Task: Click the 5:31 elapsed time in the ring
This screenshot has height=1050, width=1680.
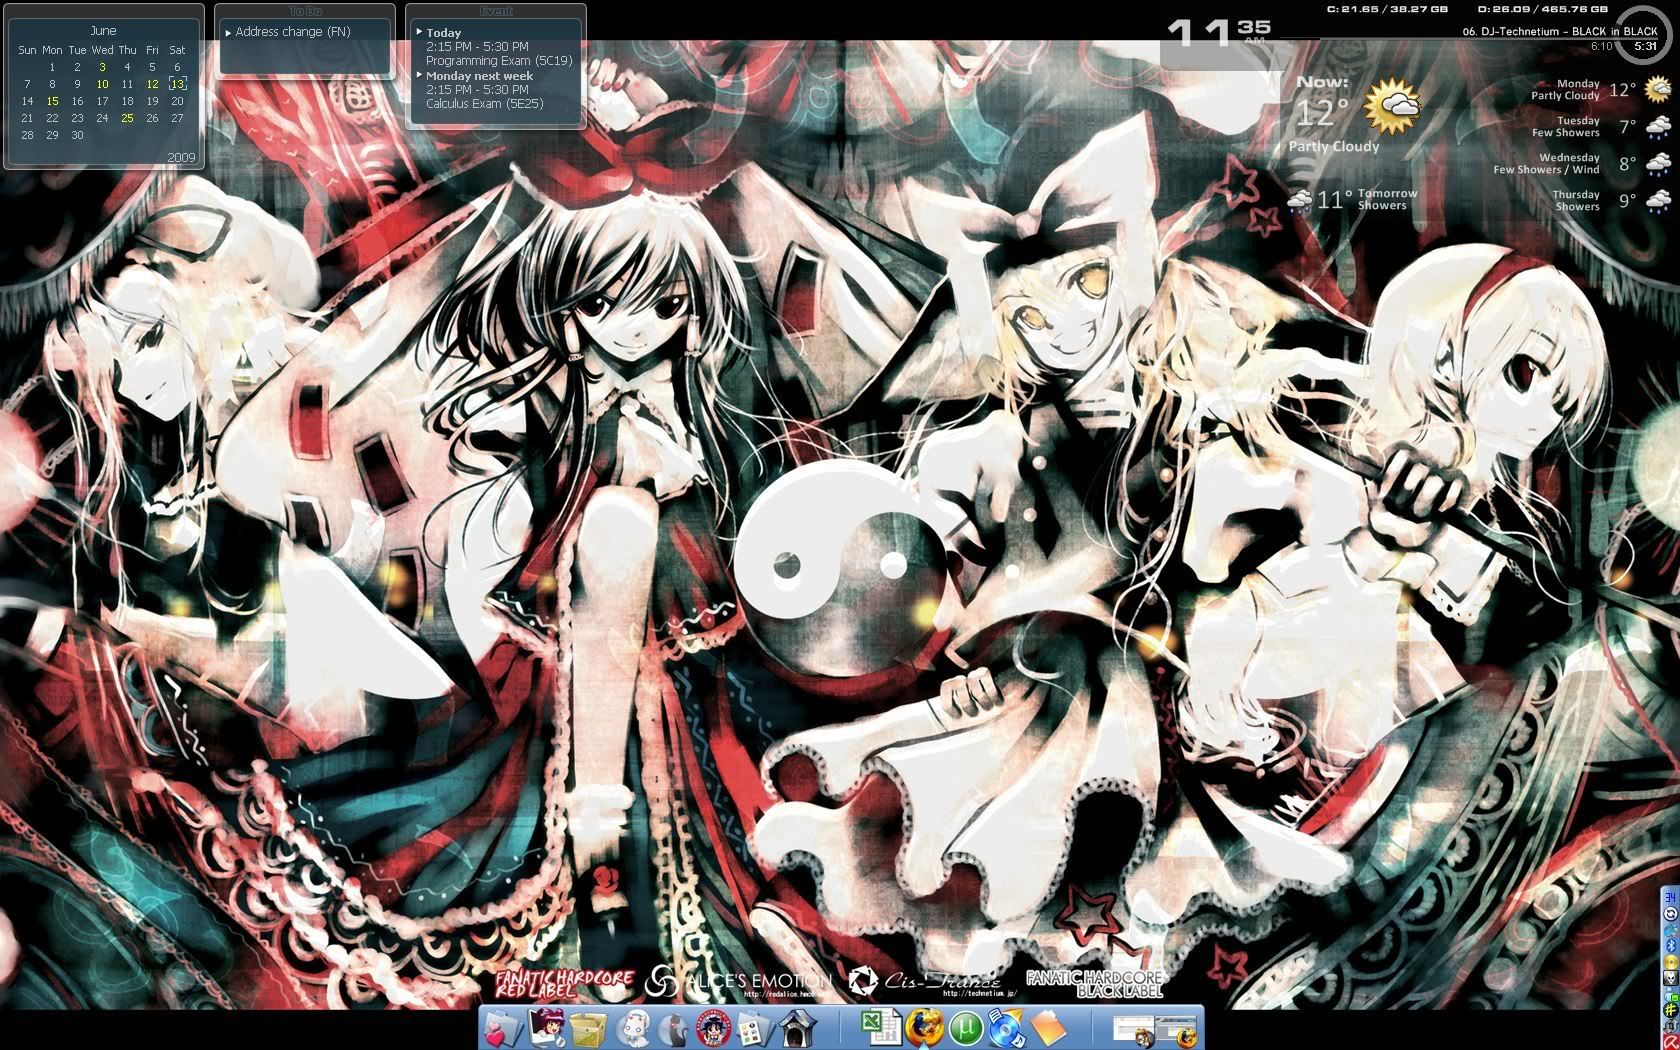Action: [x=1645, y=46]
